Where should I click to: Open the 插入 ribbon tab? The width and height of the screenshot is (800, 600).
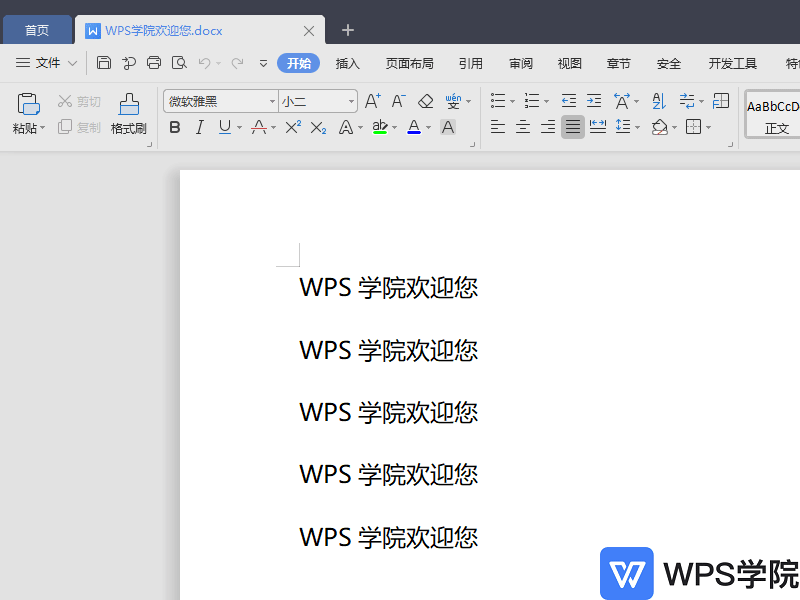pyautogui.click(x=347, y=63)
